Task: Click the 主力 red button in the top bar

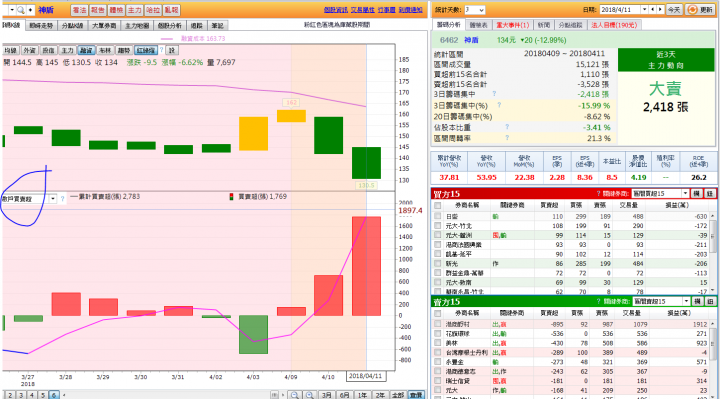Action: point(135,10)
